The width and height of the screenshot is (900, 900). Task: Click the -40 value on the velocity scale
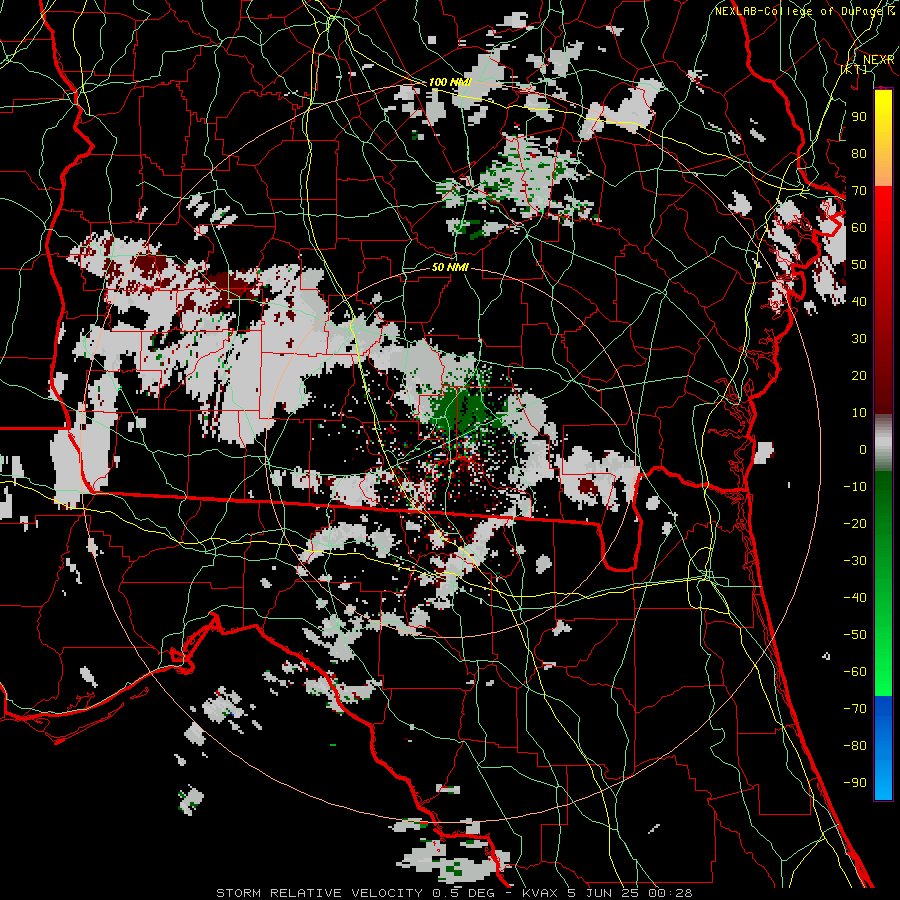point(855,598)
